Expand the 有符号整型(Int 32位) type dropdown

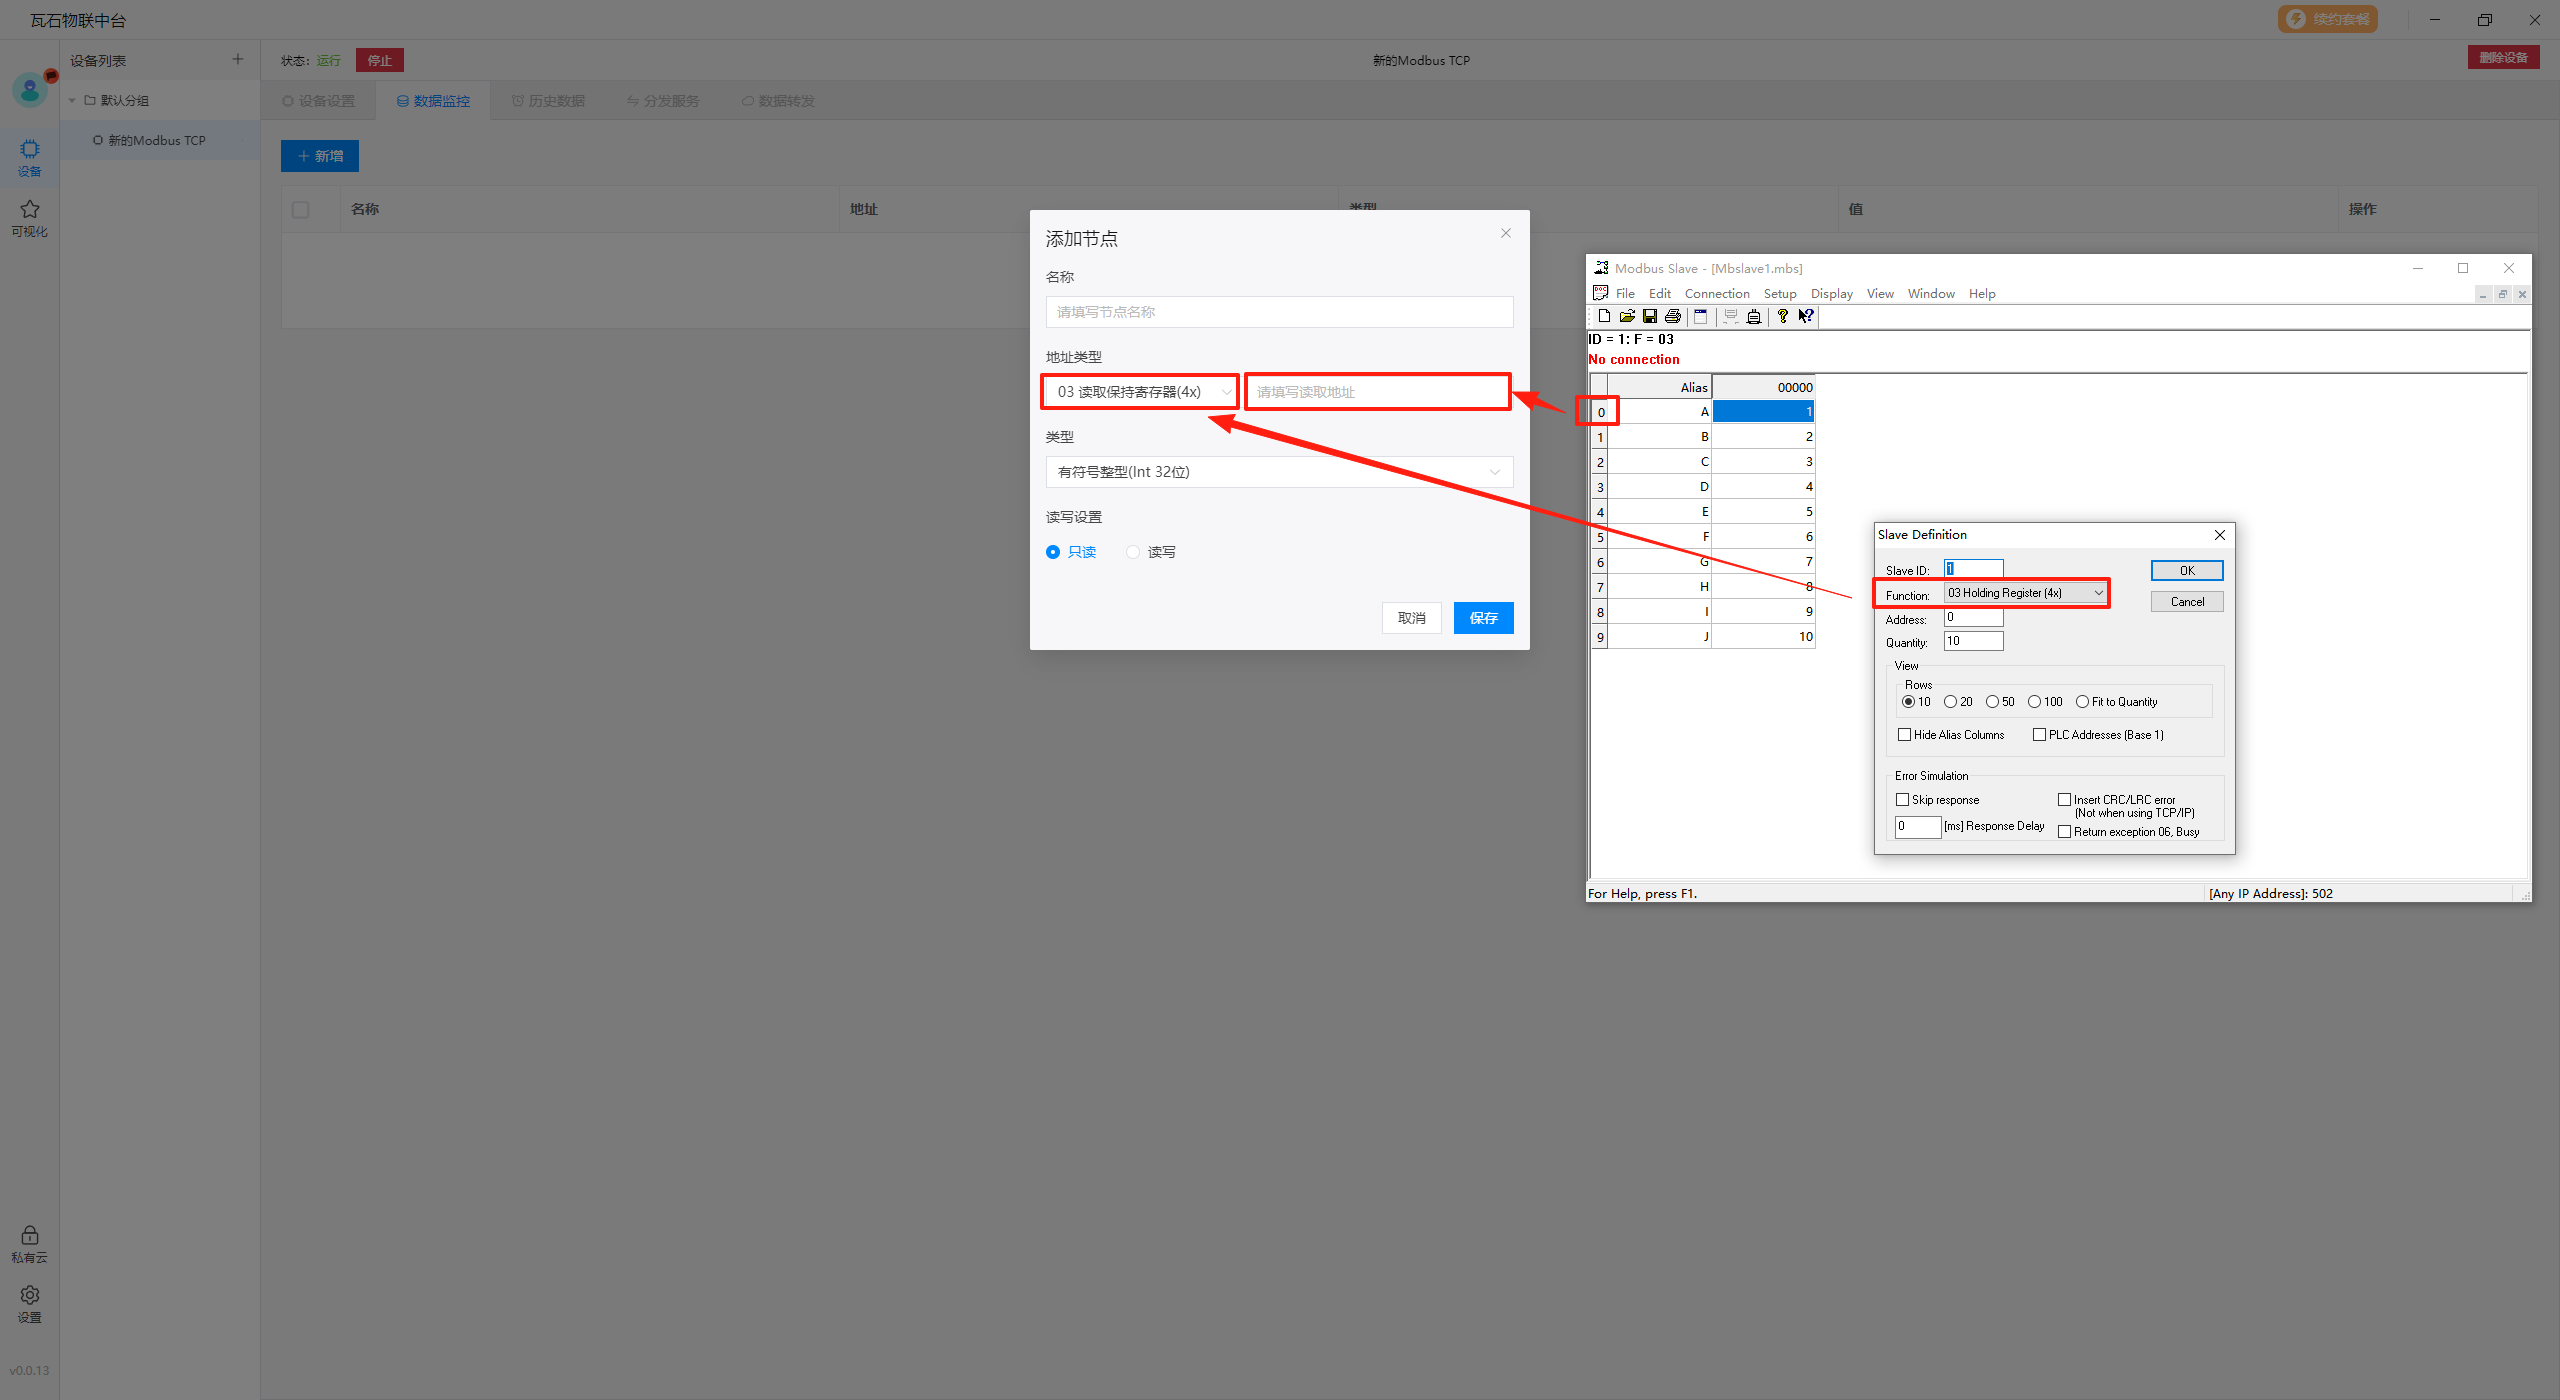[1279, 472]
